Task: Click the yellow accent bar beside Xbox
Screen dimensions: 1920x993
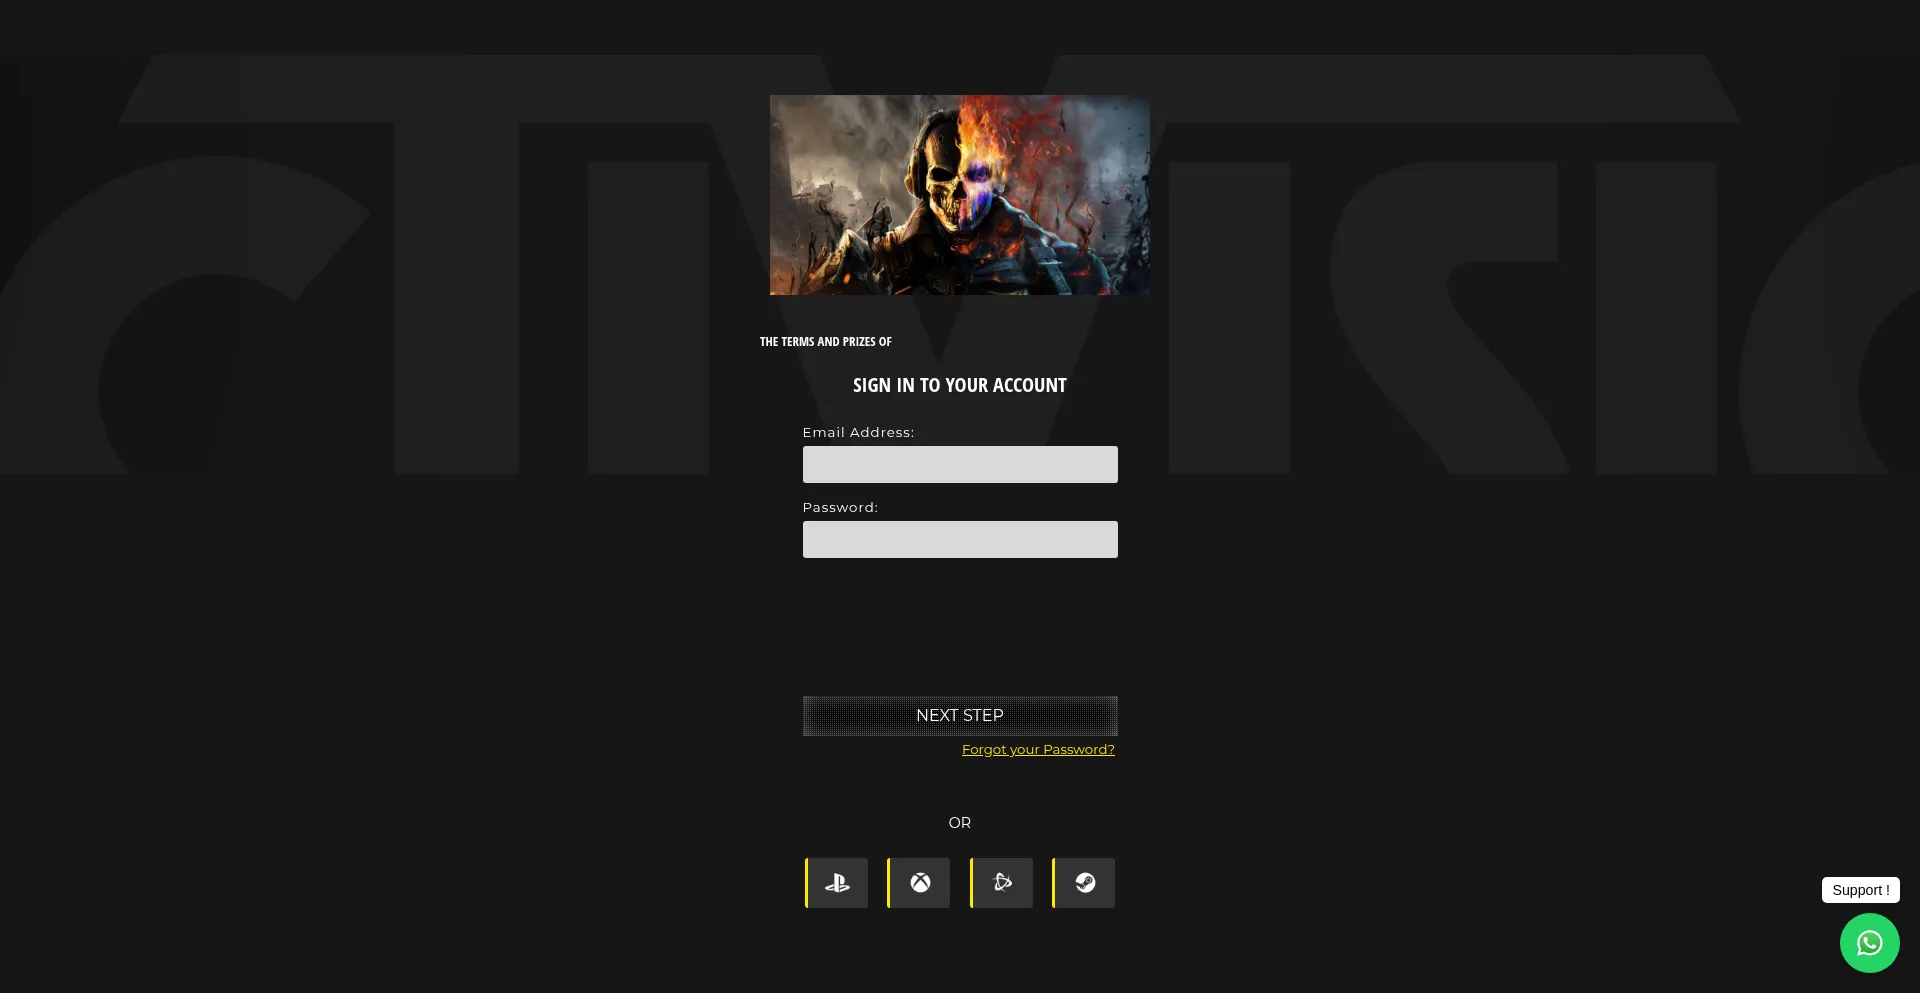Action: 888,883
